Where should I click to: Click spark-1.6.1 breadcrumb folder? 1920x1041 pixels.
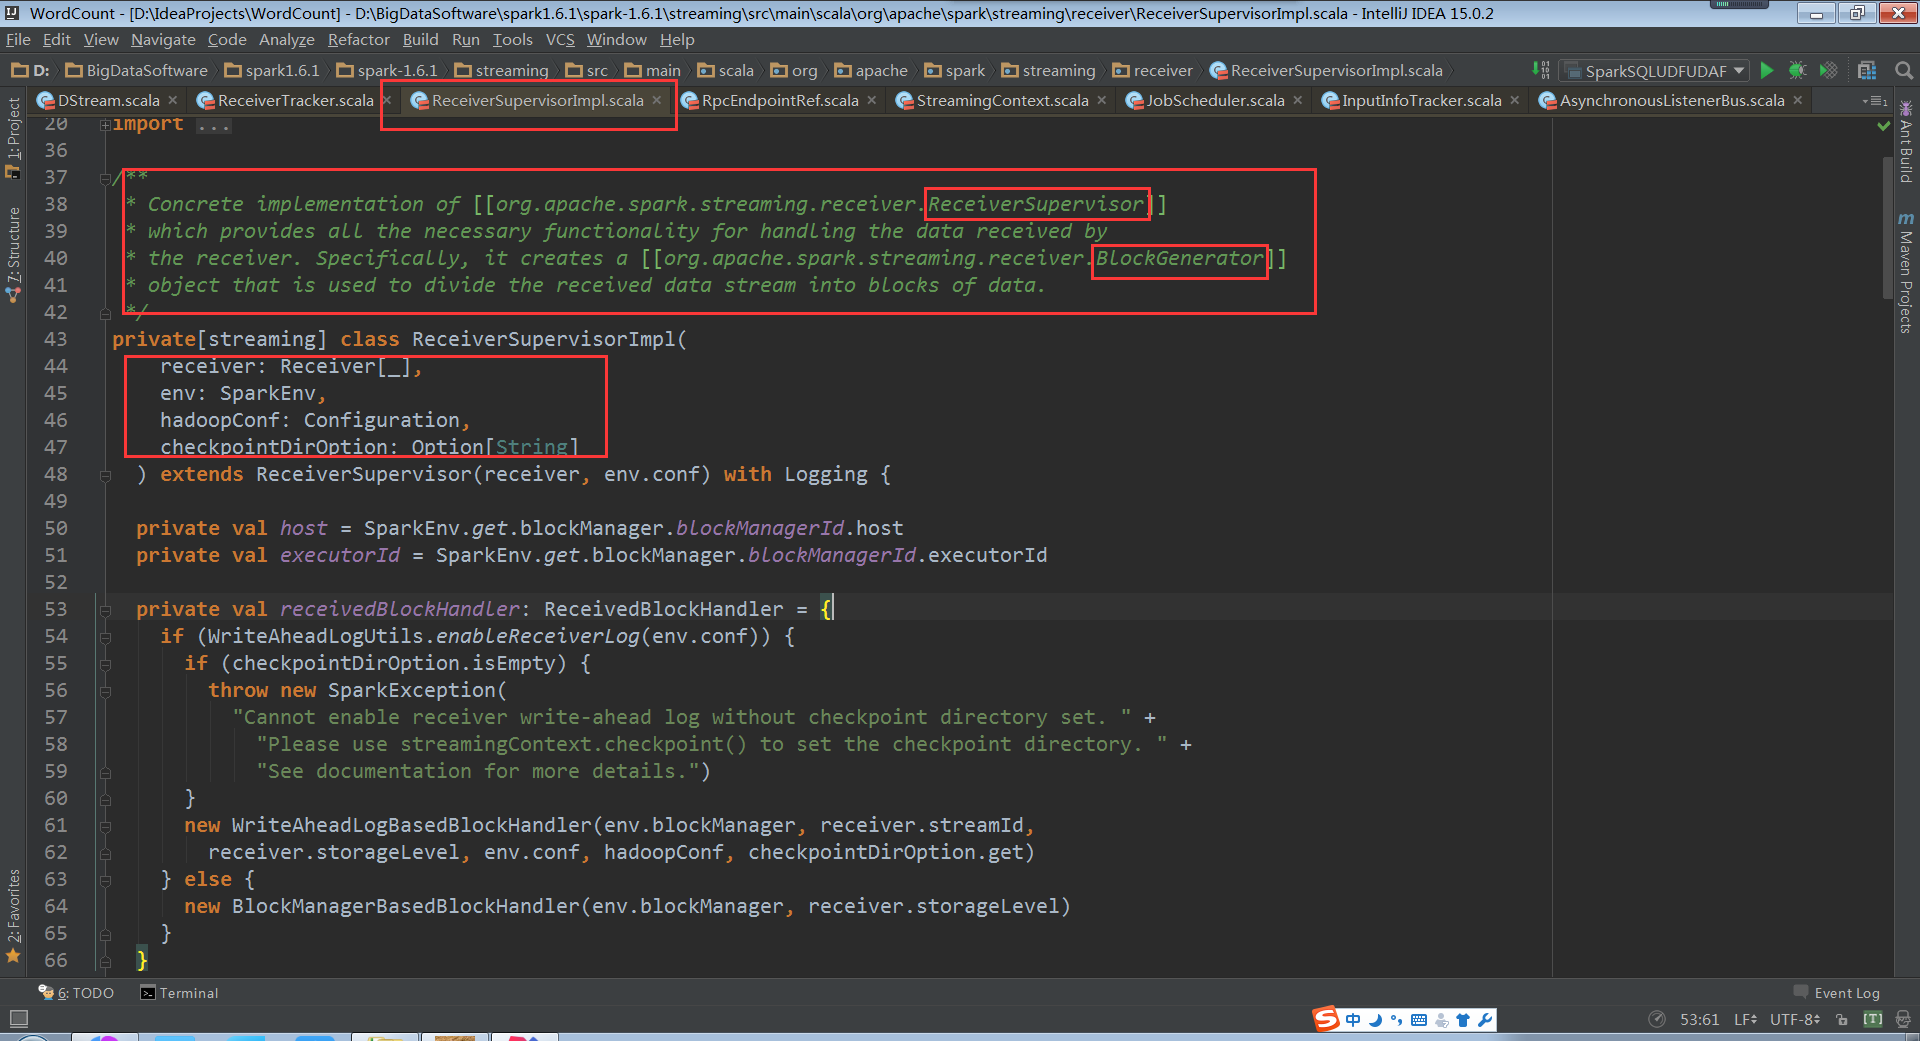388,70
